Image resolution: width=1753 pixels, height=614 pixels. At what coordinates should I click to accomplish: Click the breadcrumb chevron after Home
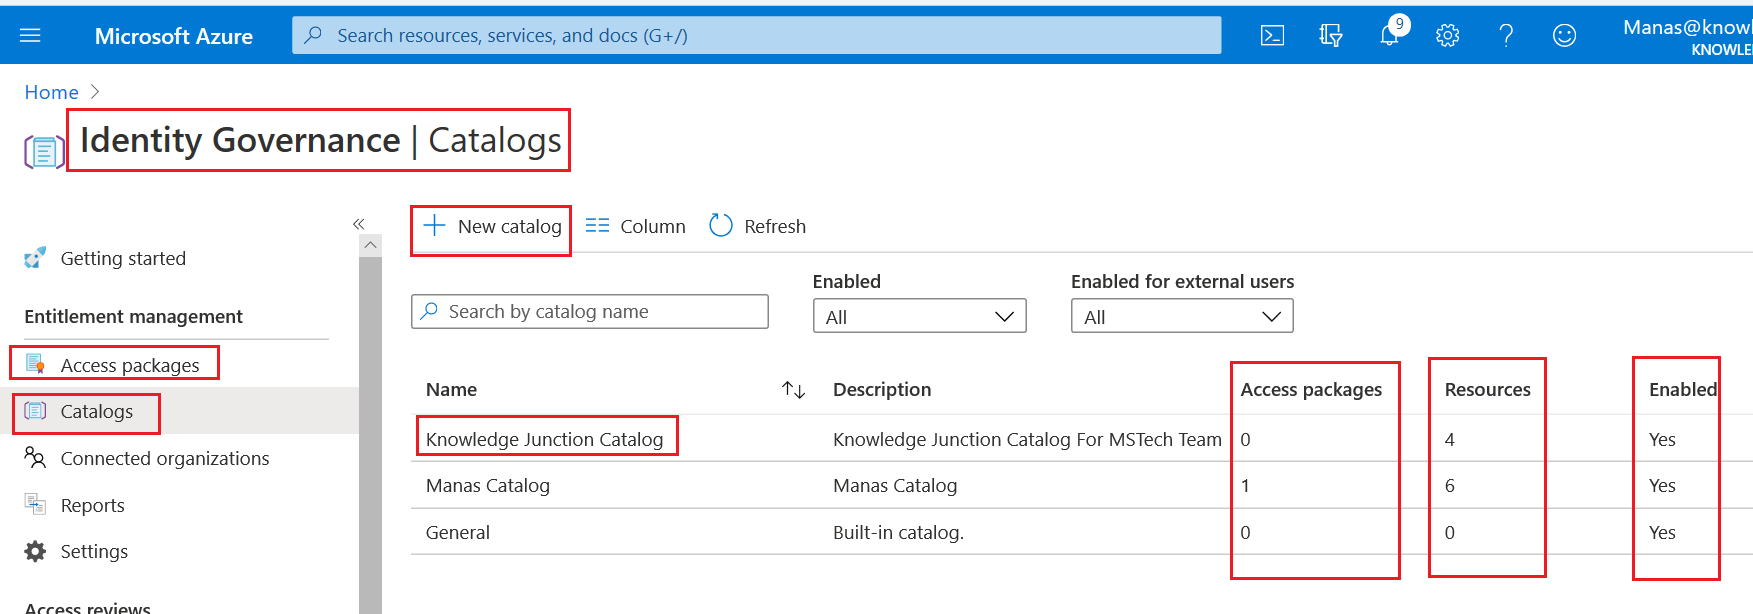point(95,91)
